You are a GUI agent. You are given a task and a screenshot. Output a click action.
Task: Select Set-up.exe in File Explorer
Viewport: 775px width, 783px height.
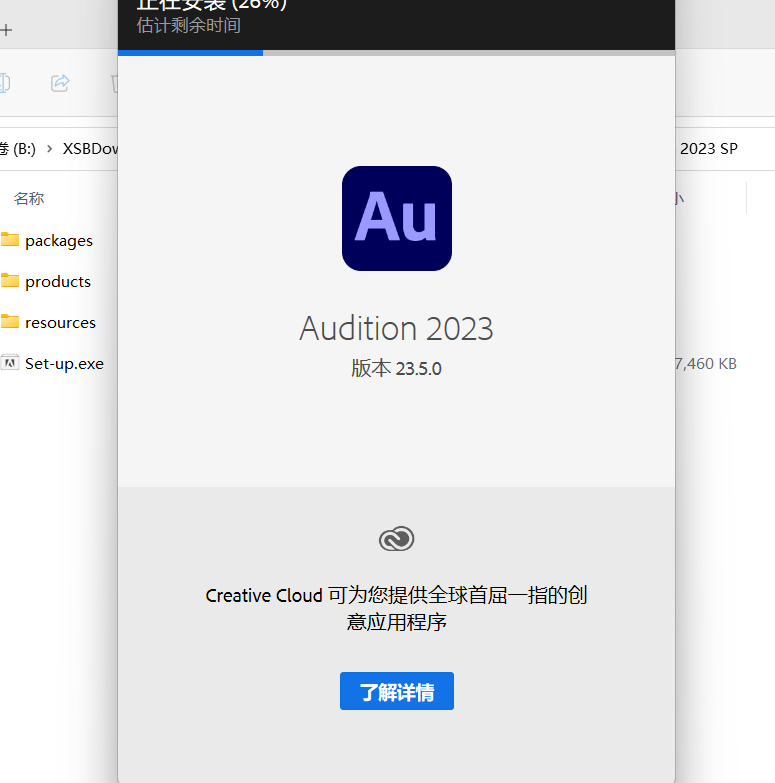pyautogui.click(x=64, y=364)
